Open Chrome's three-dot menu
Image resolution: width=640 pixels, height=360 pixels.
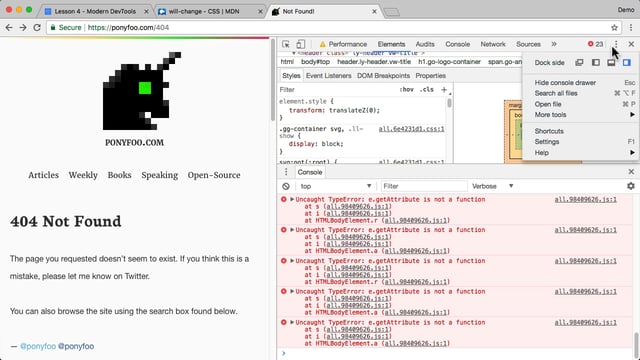click(x=631, y=28)
